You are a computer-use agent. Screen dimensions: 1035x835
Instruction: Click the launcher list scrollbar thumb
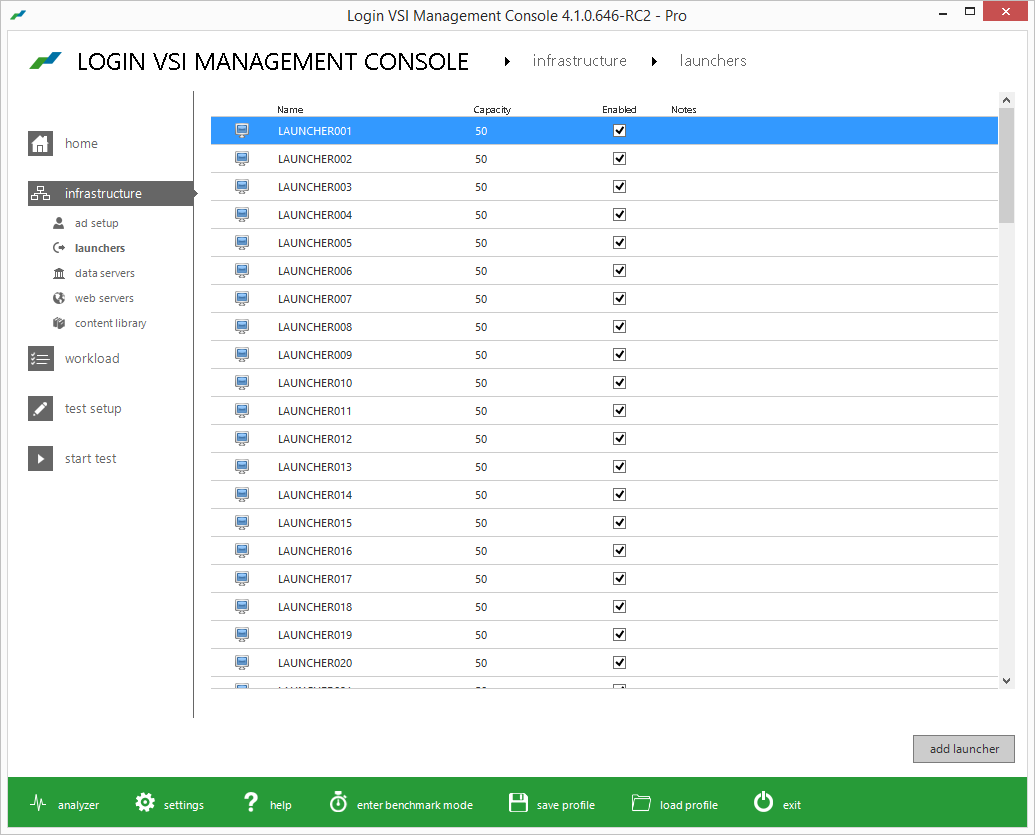click(1006, 165)
